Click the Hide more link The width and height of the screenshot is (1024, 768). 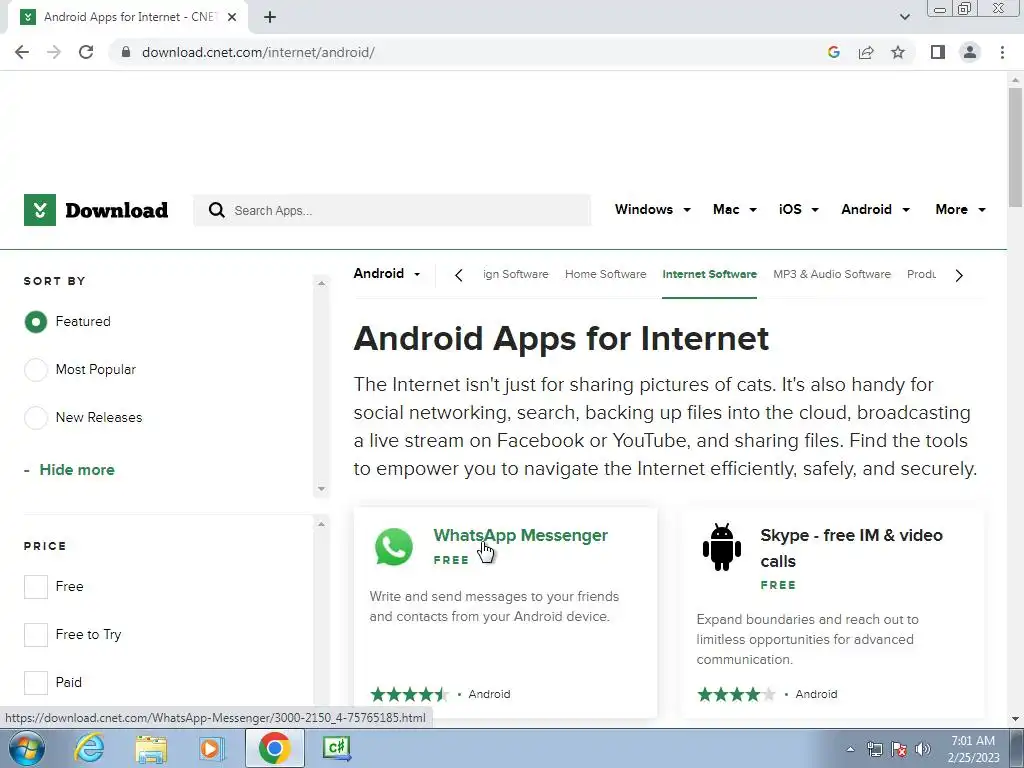[76, 470]
